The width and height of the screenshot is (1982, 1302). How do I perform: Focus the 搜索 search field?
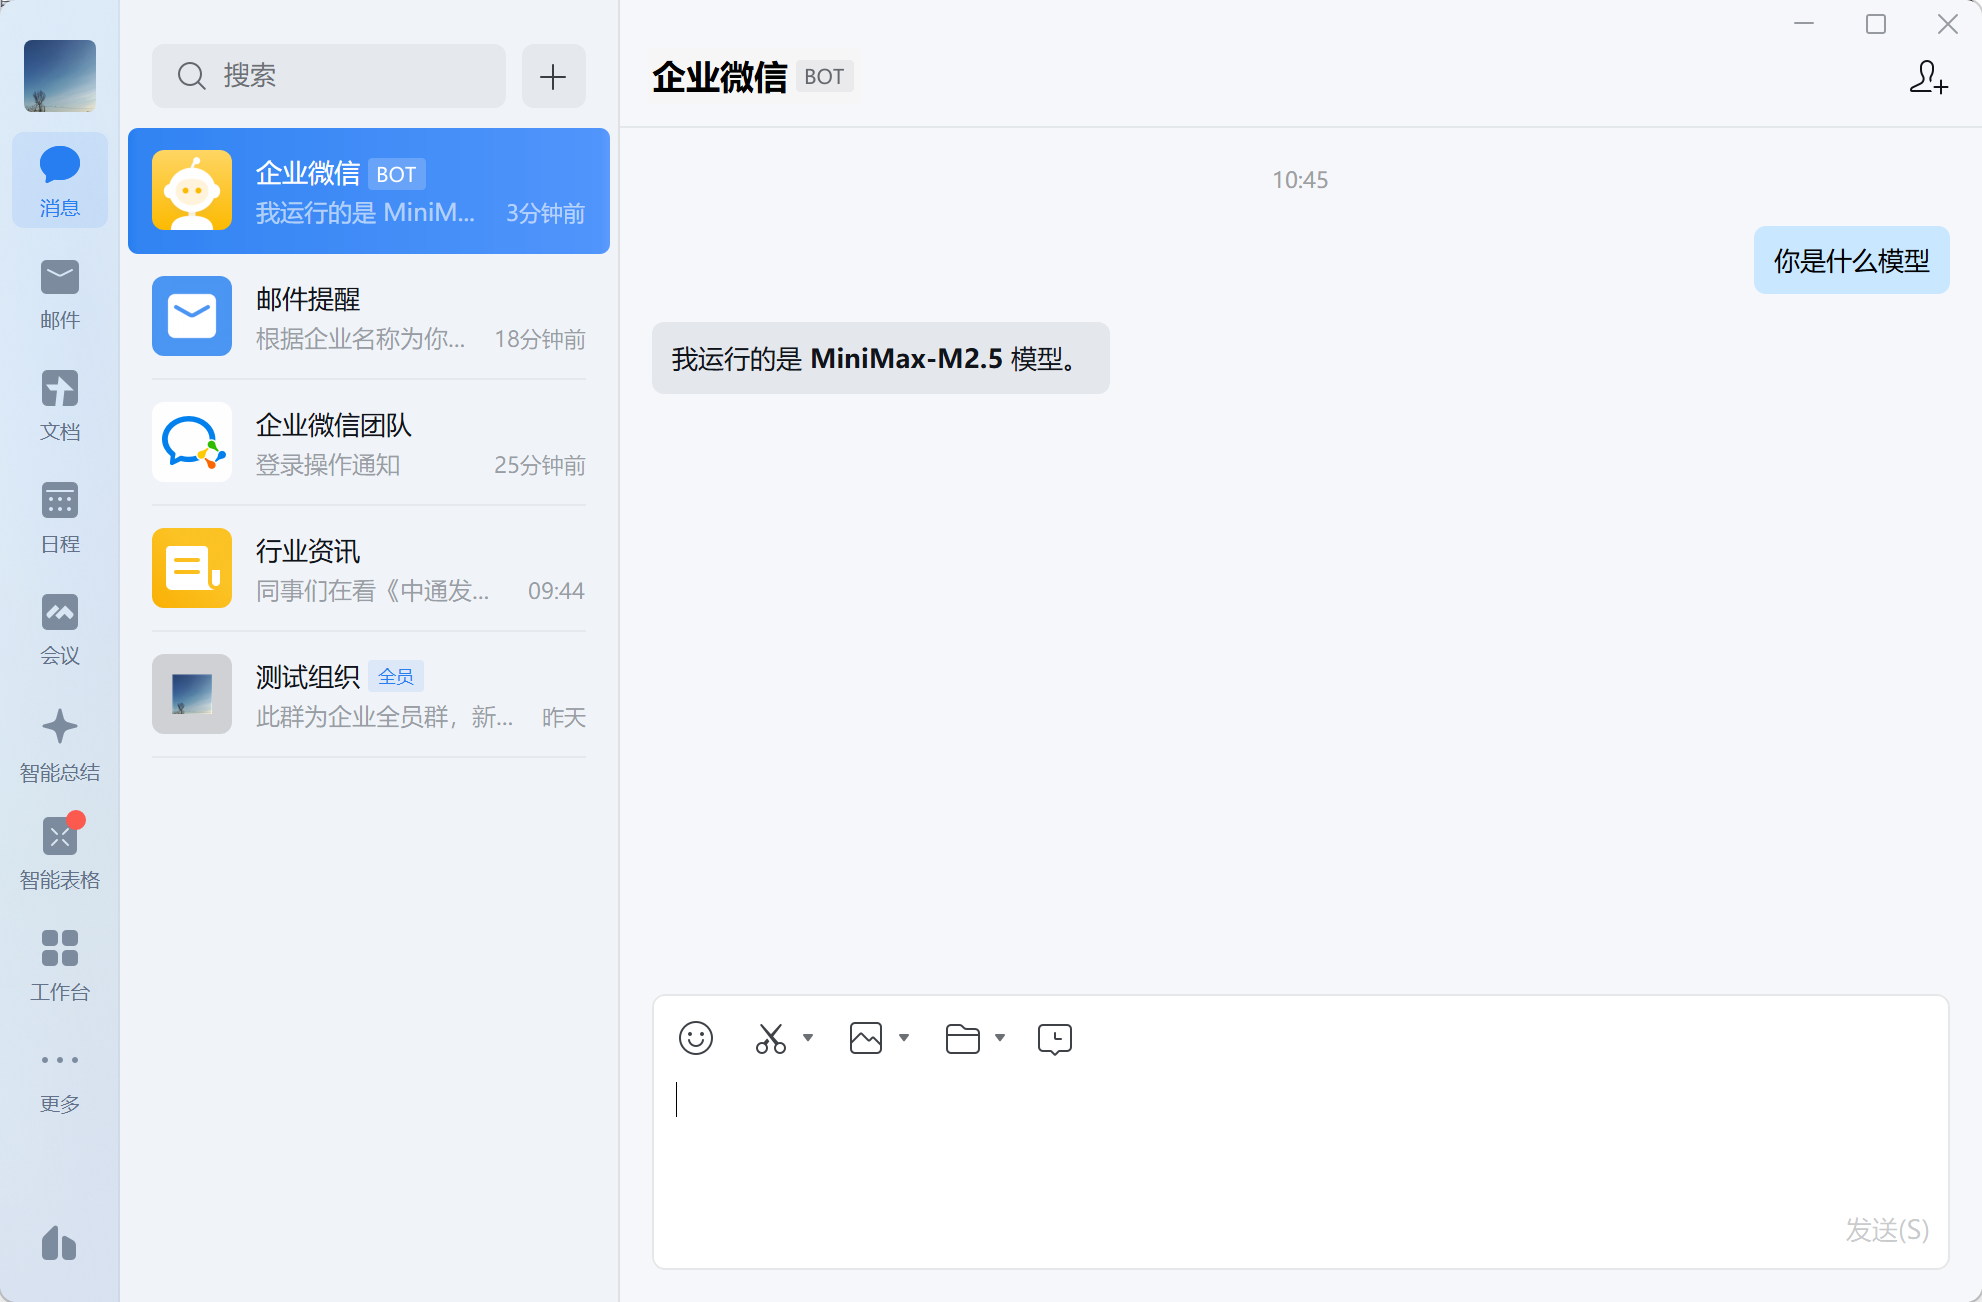click(330, 76)
